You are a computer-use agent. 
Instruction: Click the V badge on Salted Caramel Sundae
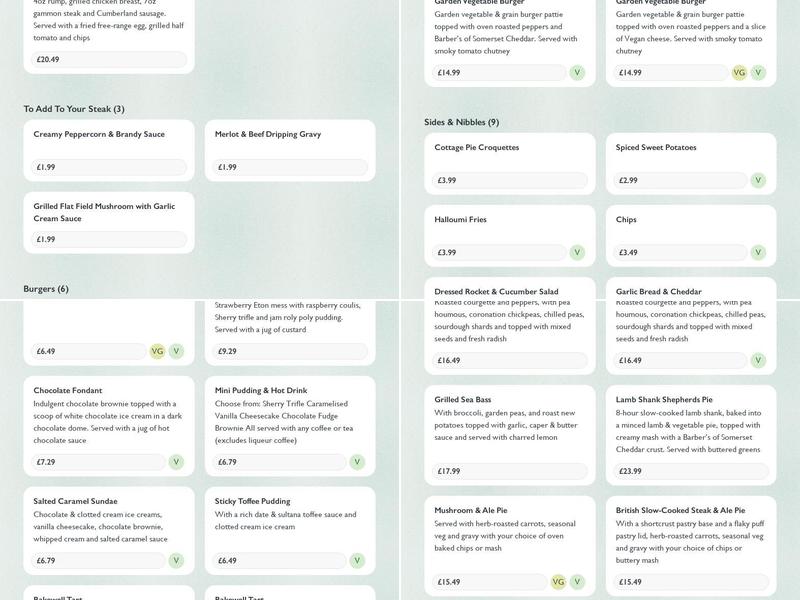176,561
